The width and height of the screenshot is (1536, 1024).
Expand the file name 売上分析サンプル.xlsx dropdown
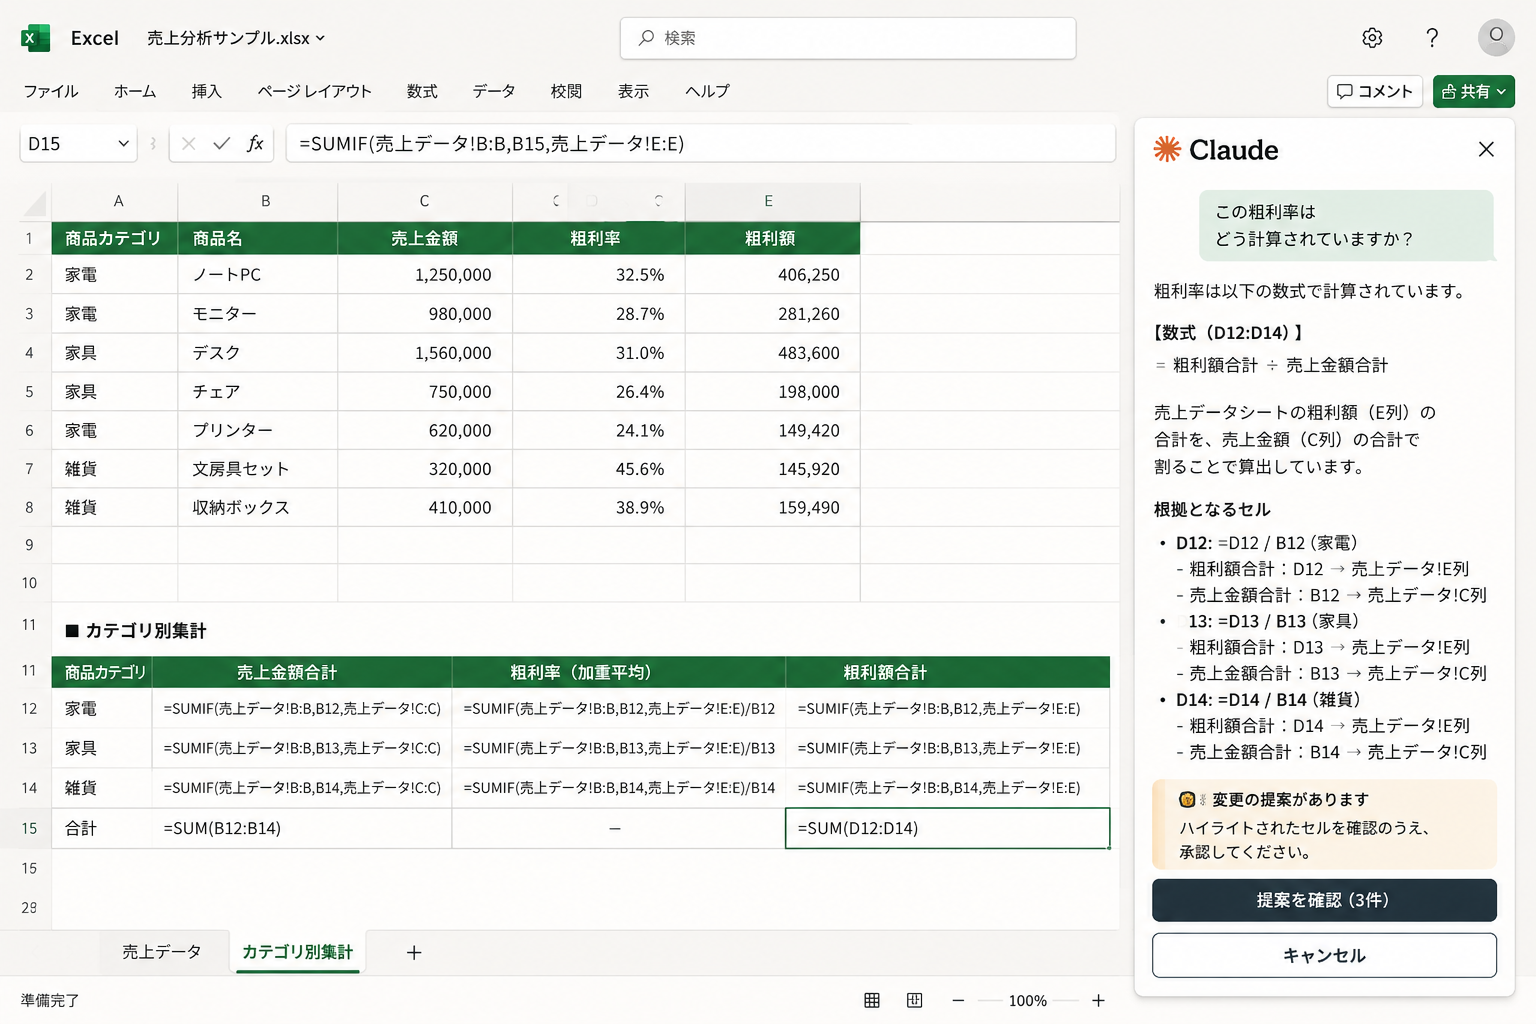coord(320,38)
